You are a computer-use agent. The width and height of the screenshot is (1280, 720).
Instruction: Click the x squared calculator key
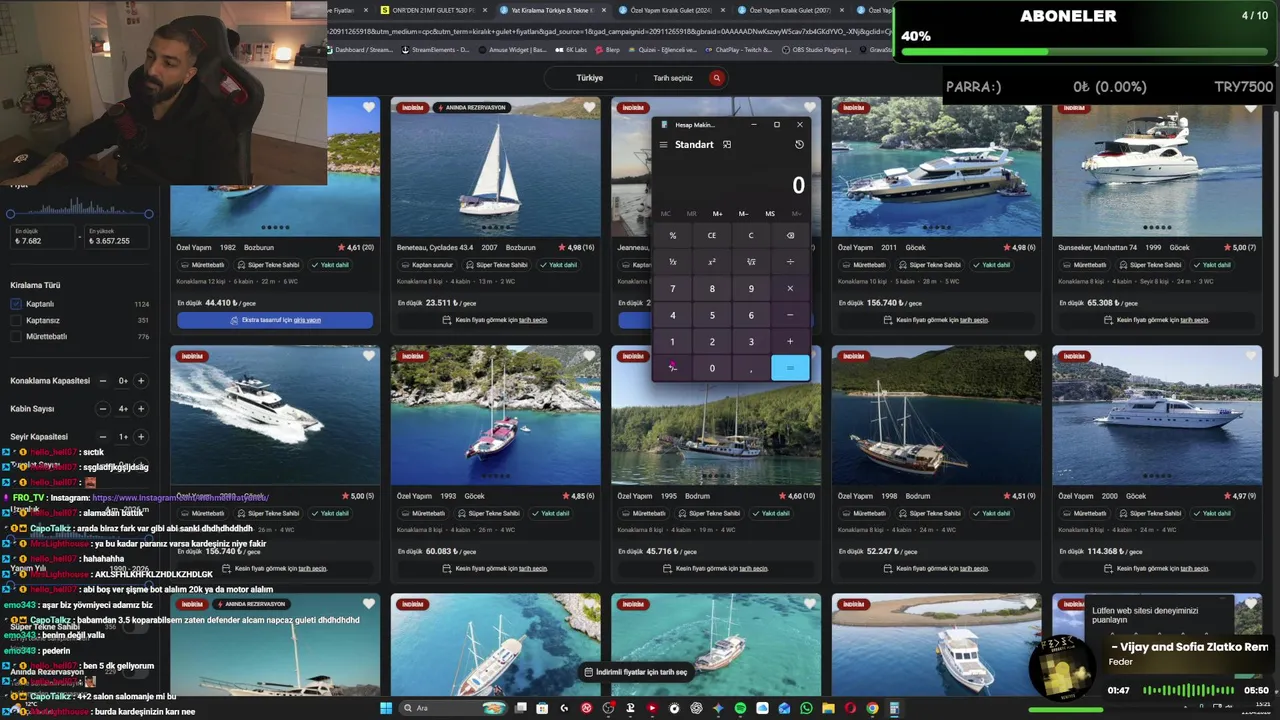click(712, 262)
